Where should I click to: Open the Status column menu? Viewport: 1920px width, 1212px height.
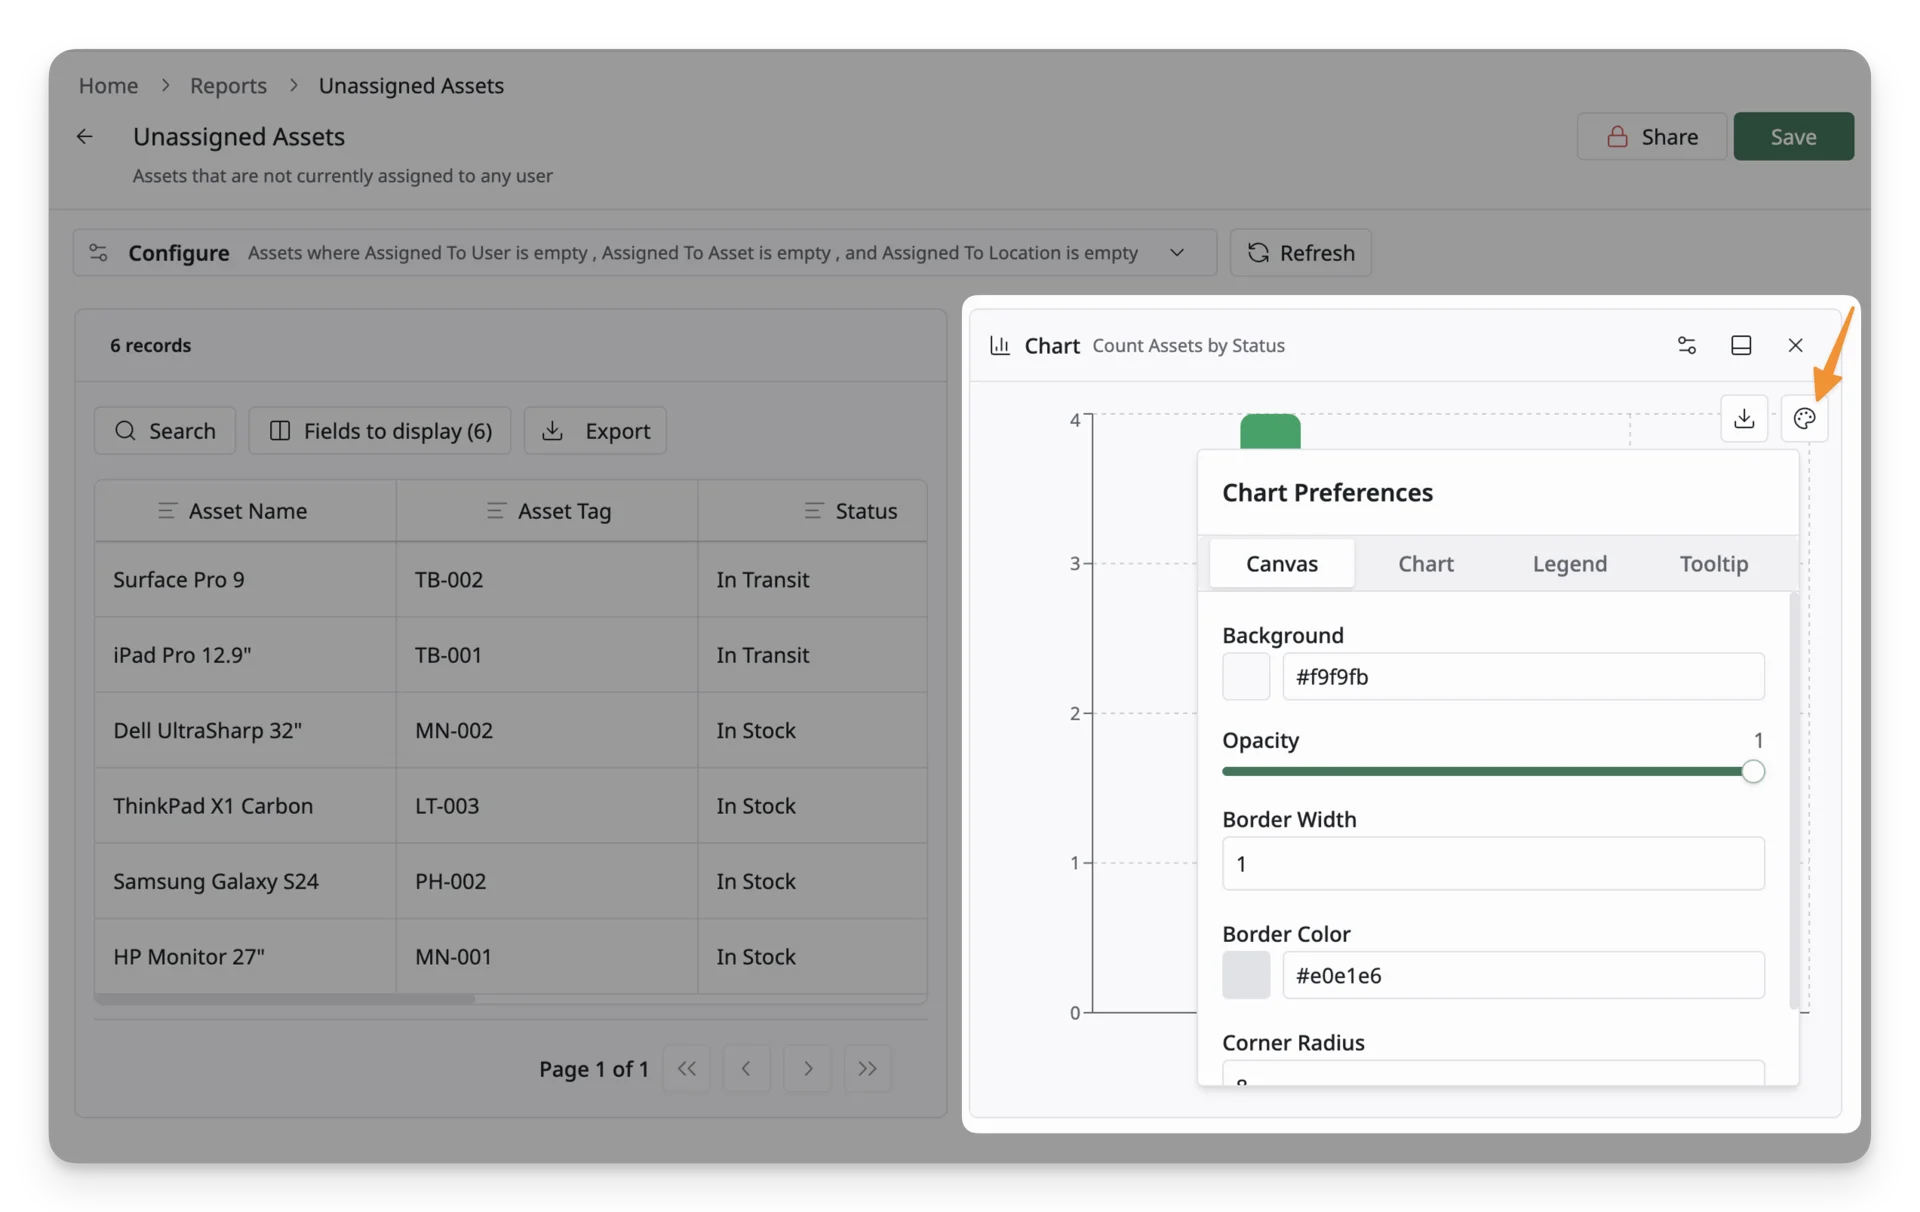pos(813,511)
